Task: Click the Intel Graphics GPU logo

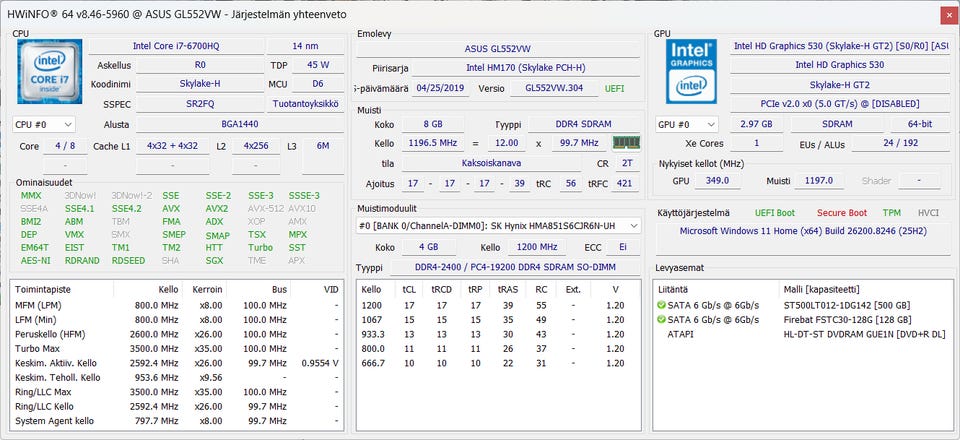Action: point(691,71)
